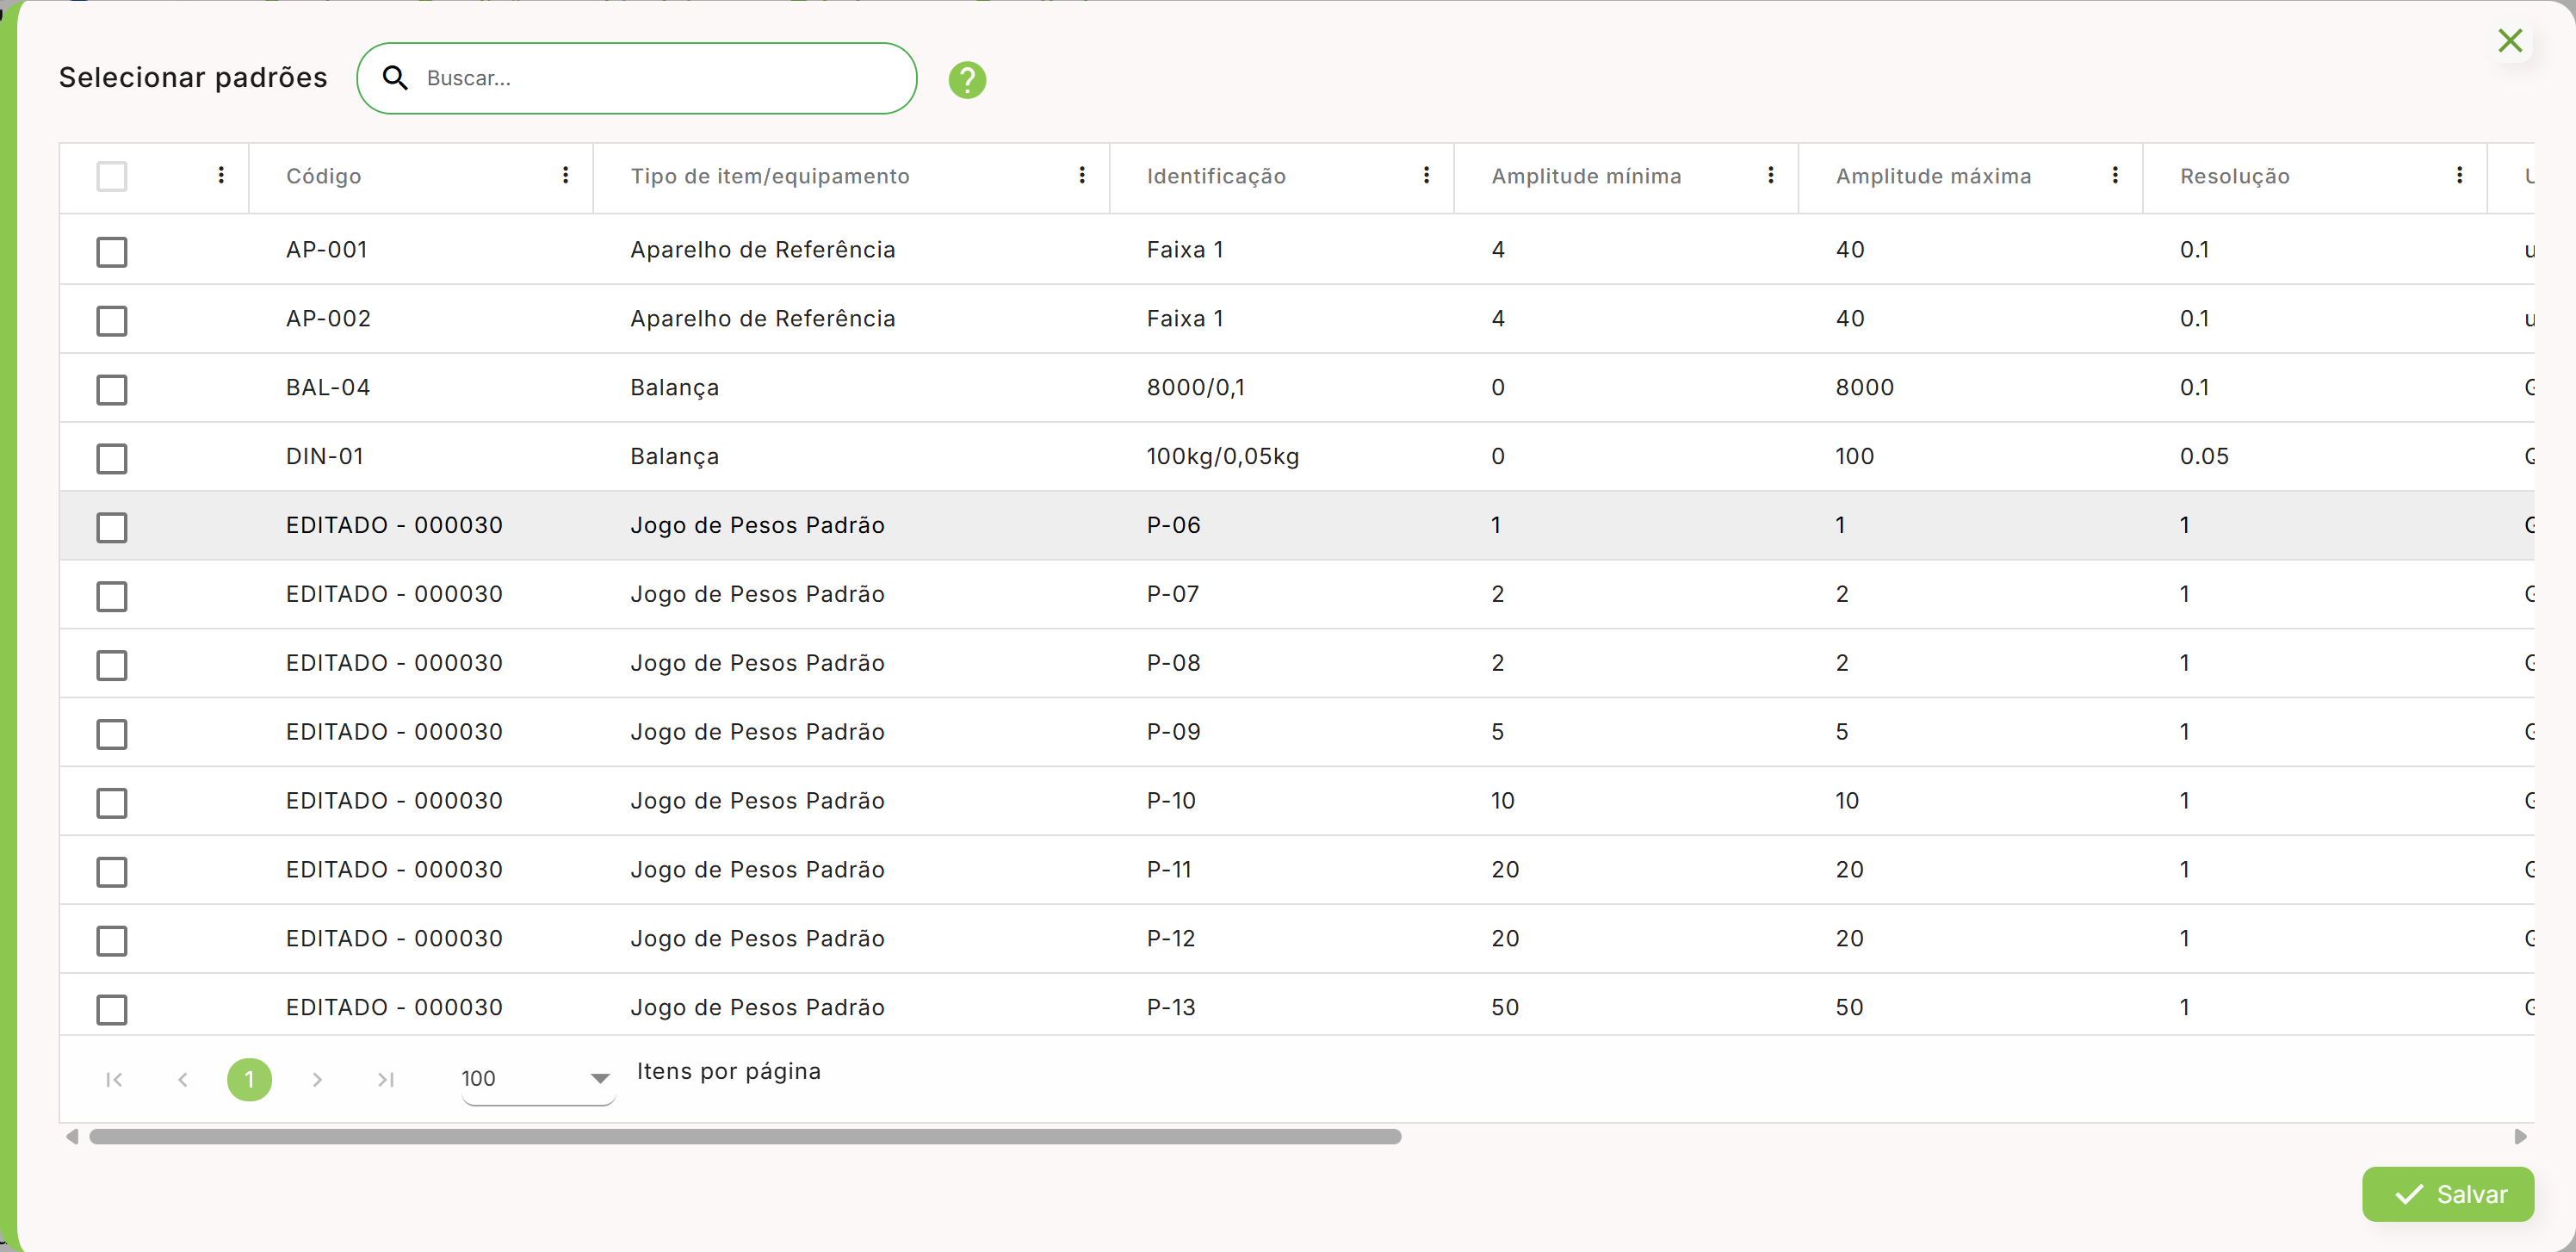Check the P-10 row checkbox
The image size is (2576, 1252).
[x=112, y=804]
